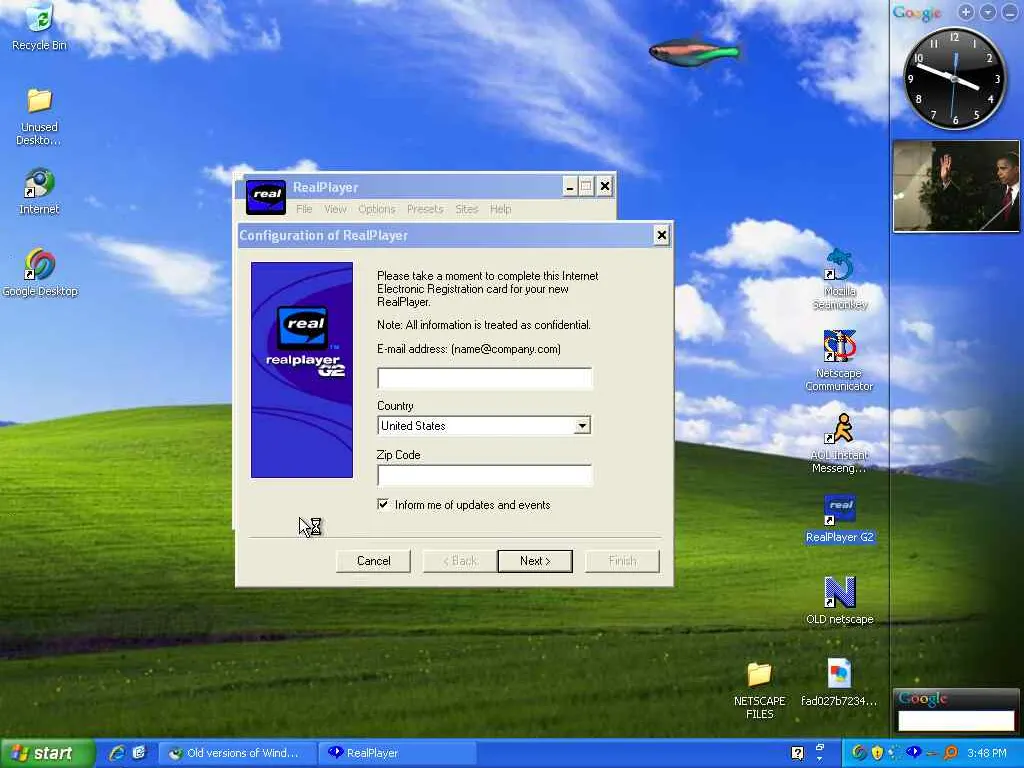This screenshot has height=768, width=1024.
Task: Open the Sites menu in RealPlayer window
Action: pos(466,209)
